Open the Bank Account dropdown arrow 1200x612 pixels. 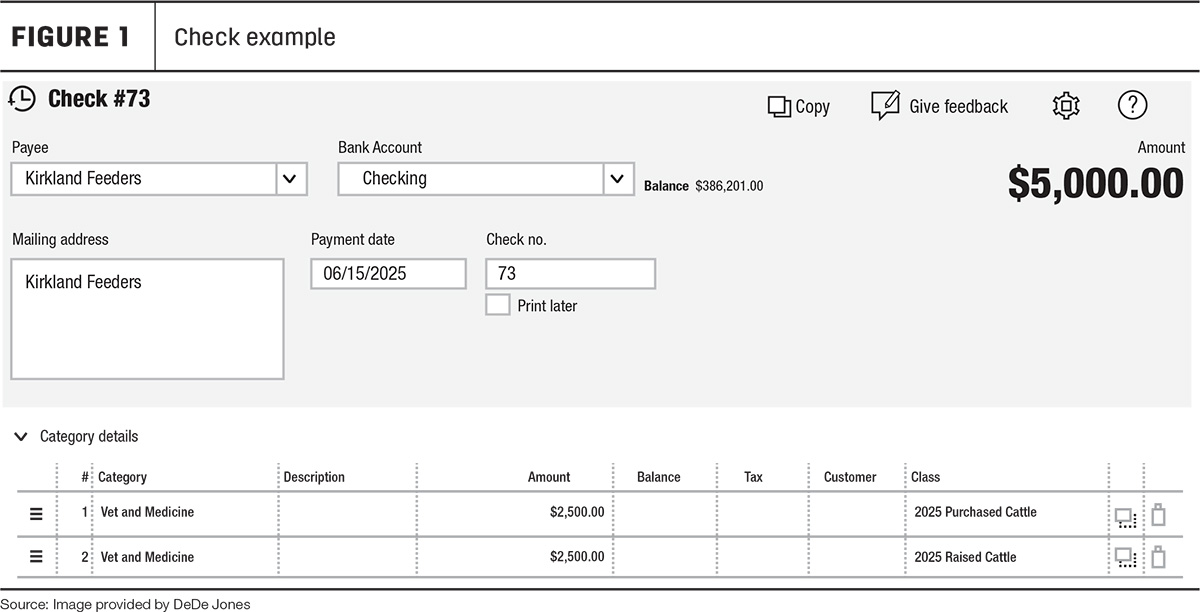pyautogui.click(x=618, y=179)
